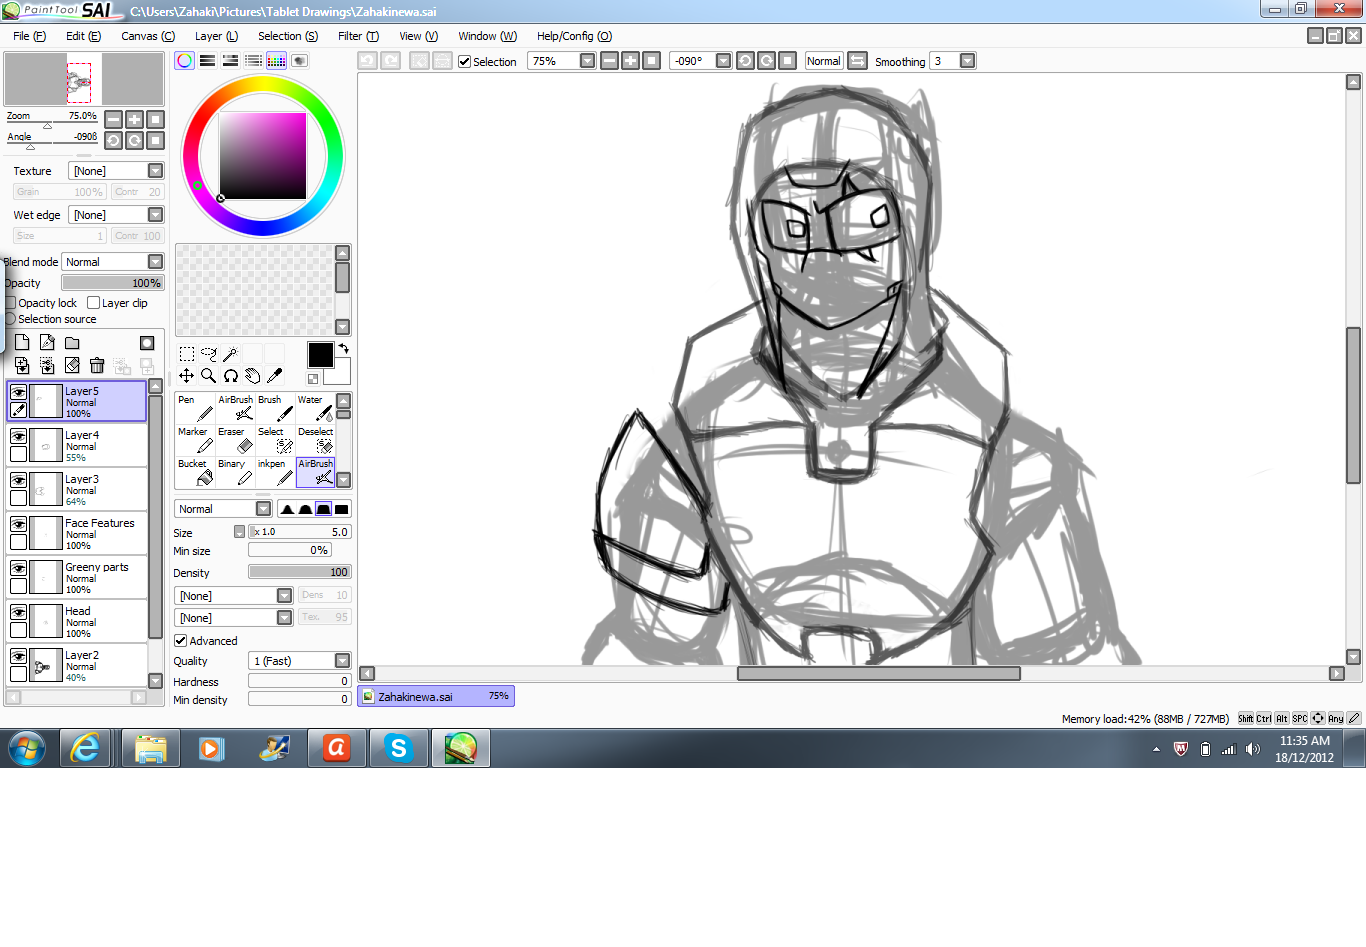Pick the Bucket fill tool

coord(194,470)
